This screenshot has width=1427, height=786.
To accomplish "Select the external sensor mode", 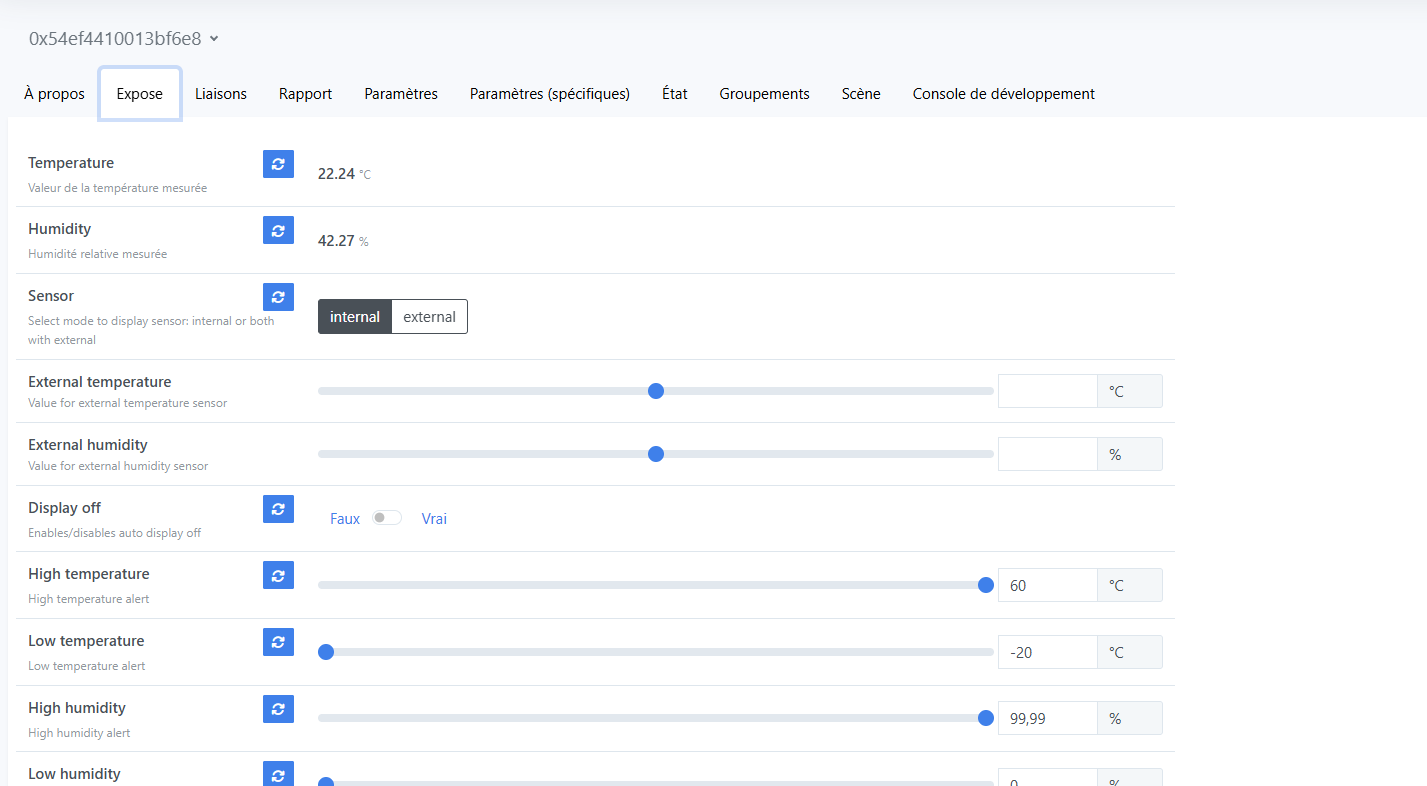I will pyautogui.click(x=429, y=317).
